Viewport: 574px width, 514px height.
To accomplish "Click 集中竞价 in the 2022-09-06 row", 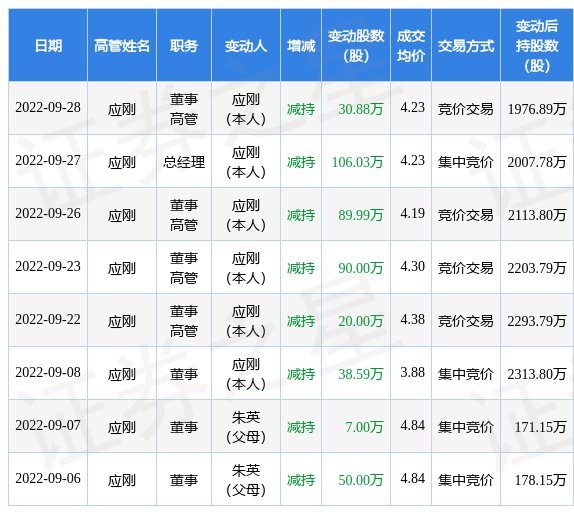I will (x=466, y=479).
